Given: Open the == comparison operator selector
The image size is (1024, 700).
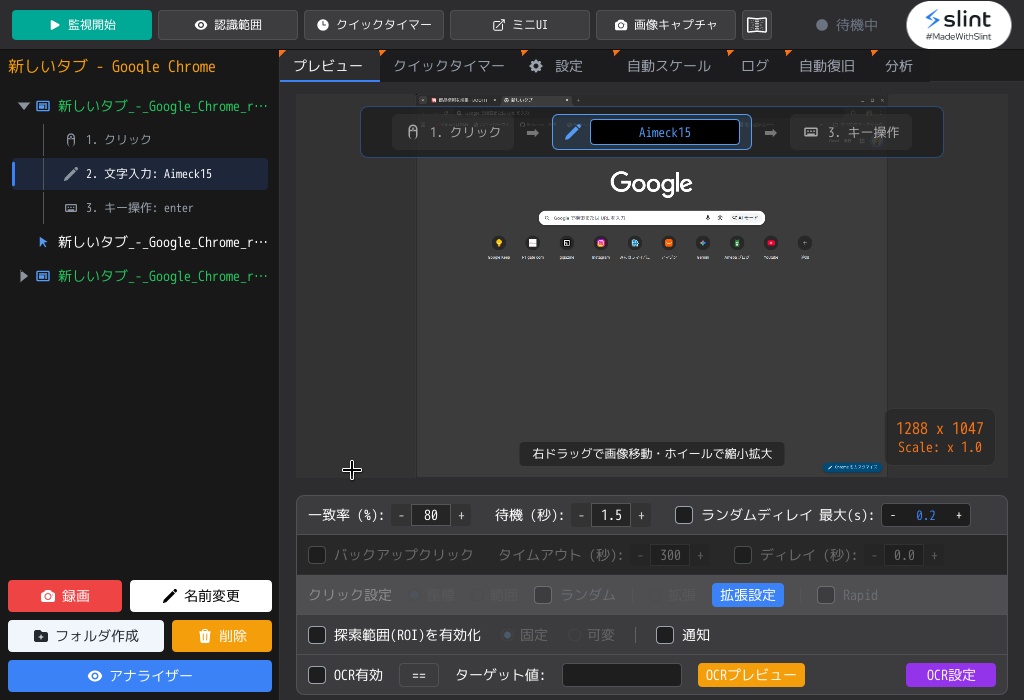Looking at the screenshot, I should pyautogui.click(x=419, y=675).
